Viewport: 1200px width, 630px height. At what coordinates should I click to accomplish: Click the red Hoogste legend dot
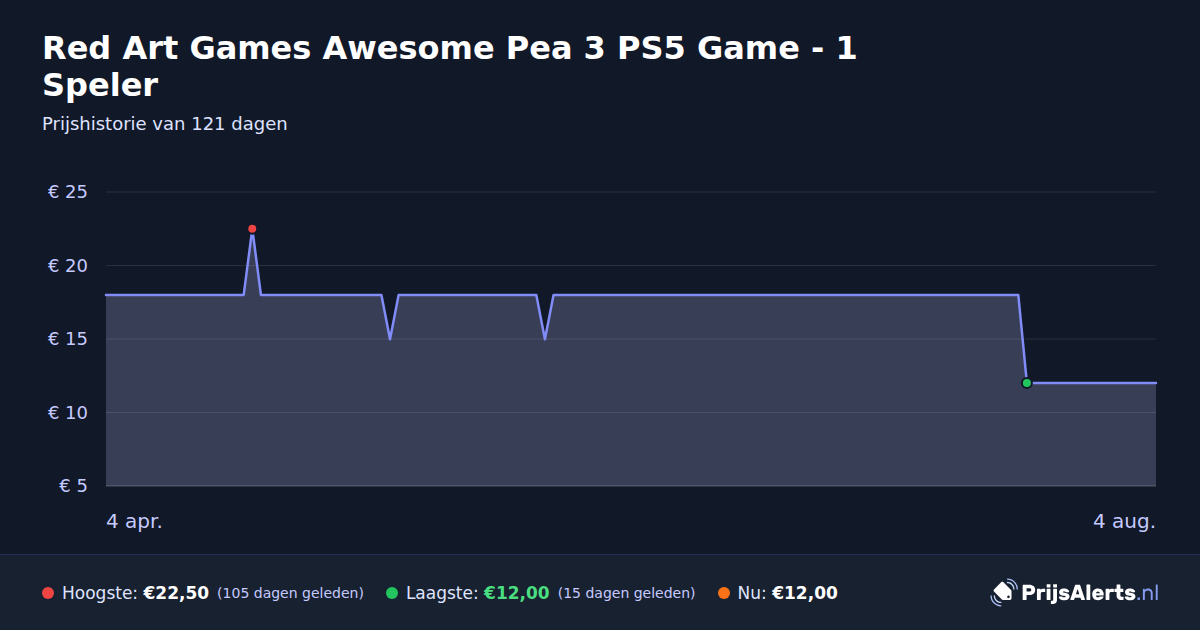pyautogui.click(x=48, y=593)
